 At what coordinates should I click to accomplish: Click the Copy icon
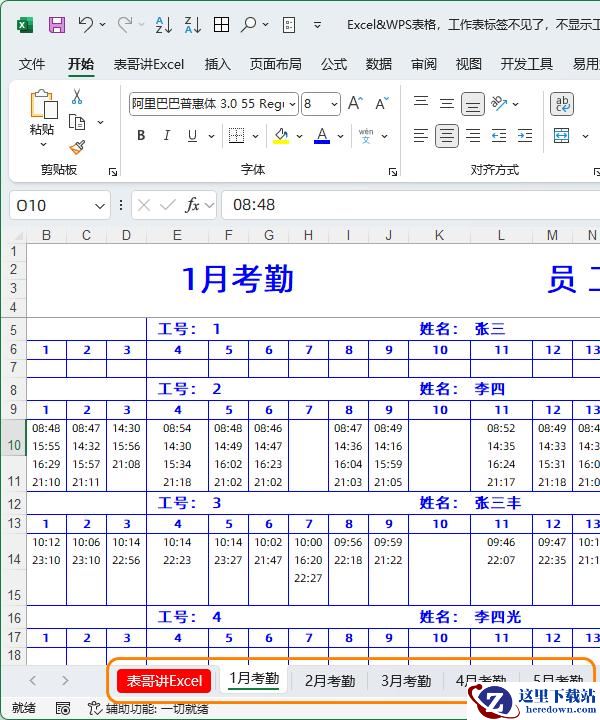pyautogui.click(x=77, y=123)
